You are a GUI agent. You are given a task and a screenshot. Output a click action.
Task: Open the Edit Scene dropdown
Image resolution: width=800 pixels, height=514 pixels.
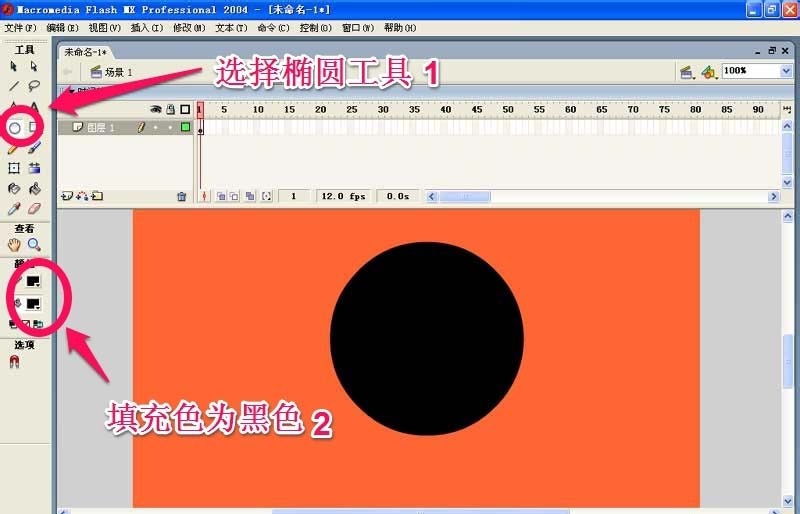687,72
